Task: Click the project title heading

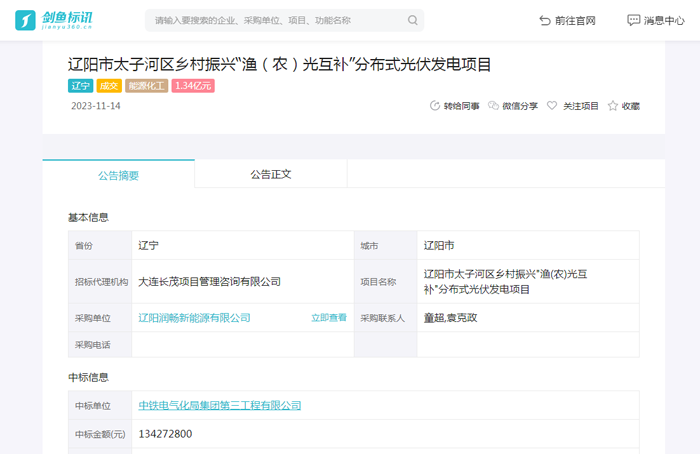Action: click(279, 64)
